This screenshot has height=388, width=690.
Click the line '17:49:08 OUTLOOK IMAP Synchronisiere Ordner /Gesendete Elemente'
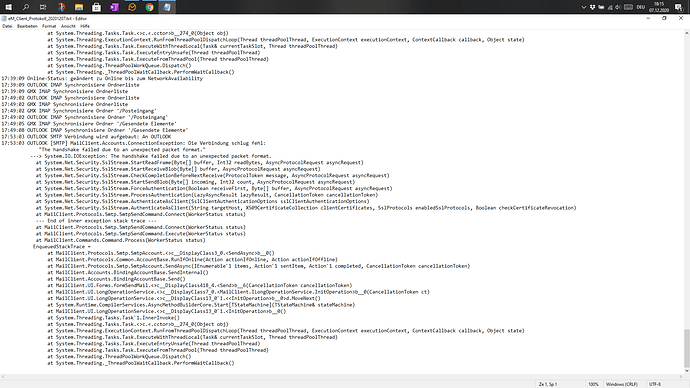[95, 130]
